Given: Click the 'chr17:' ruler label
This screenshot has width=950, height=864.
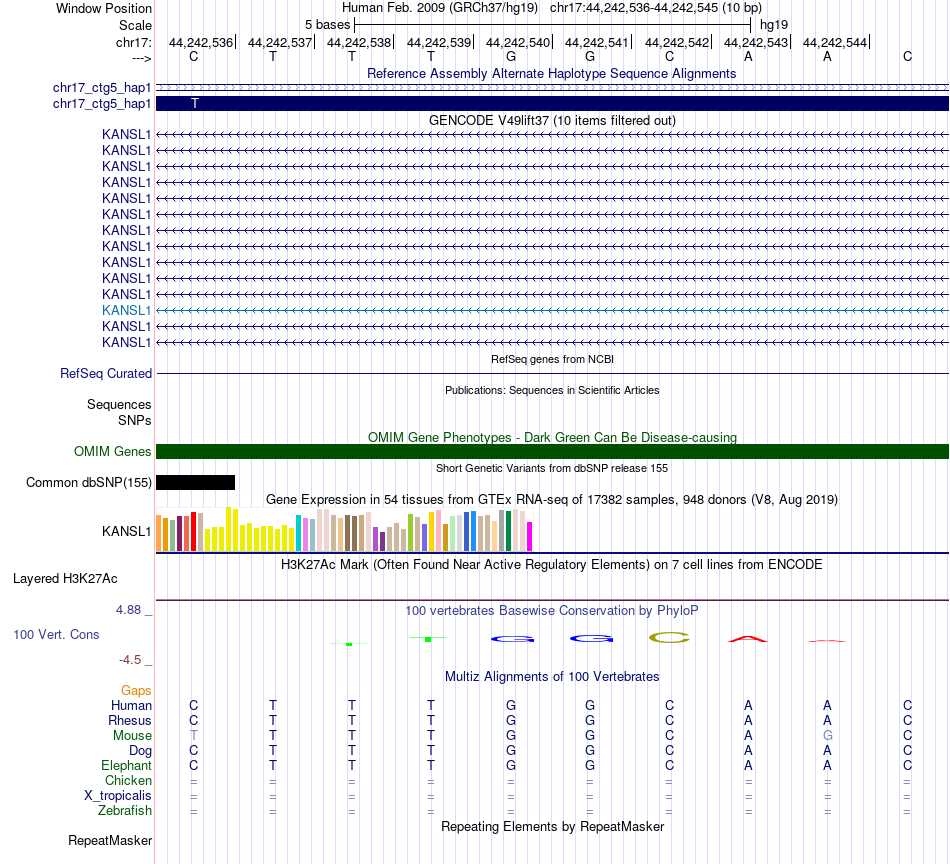Looking at the screenshot, I should coord(133,42).
